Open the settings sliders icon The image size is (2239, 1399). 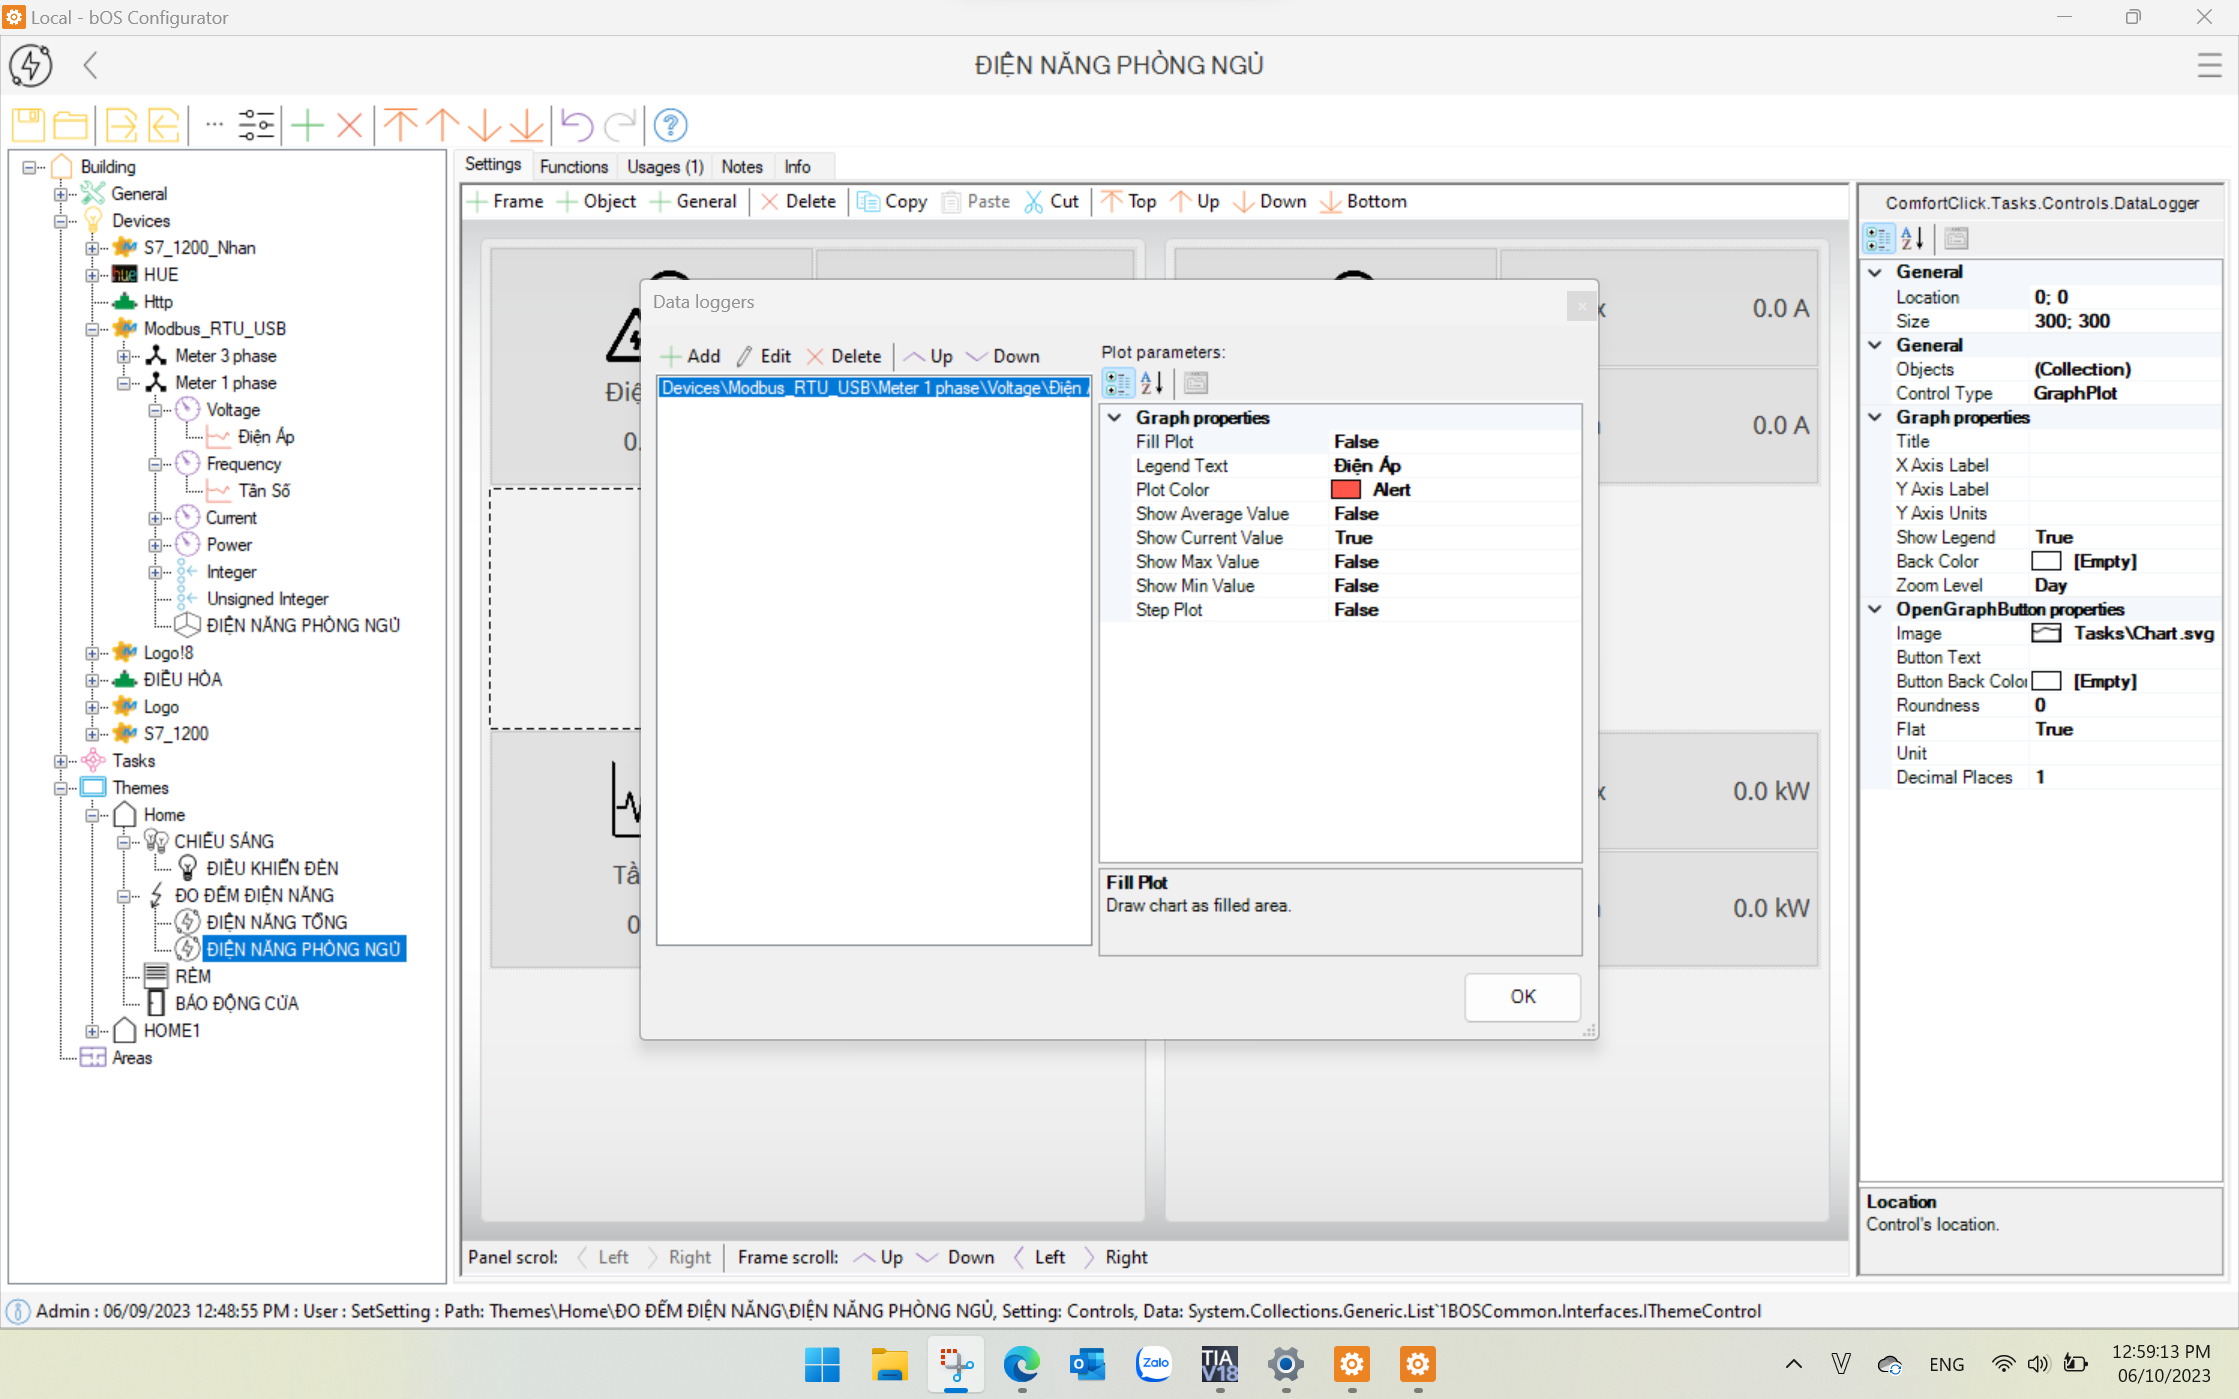pyautogui.click(x=256, y=125)
